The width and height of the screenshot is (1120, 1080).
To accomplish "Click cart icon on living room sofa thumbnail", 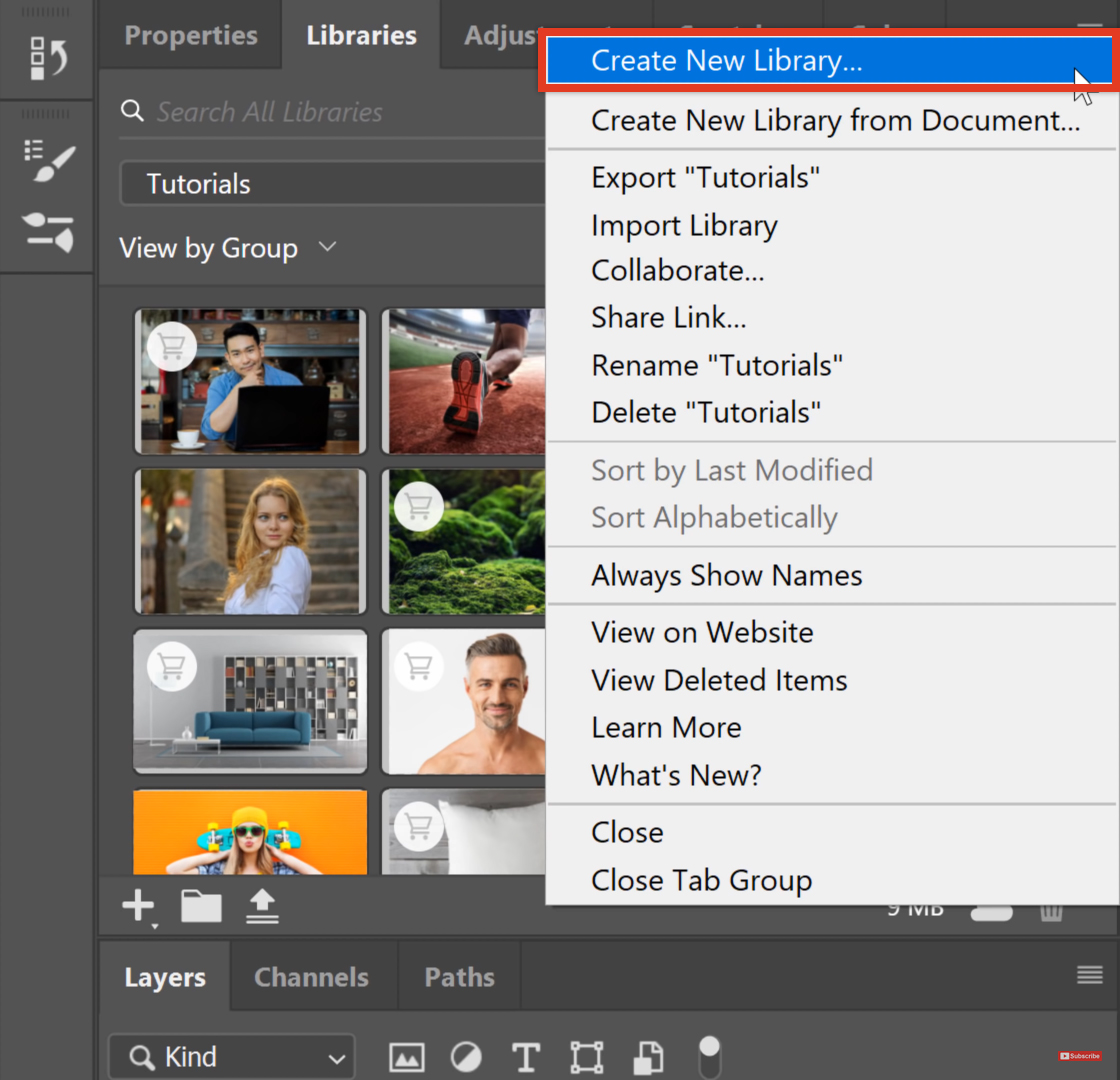I will 171,666.
